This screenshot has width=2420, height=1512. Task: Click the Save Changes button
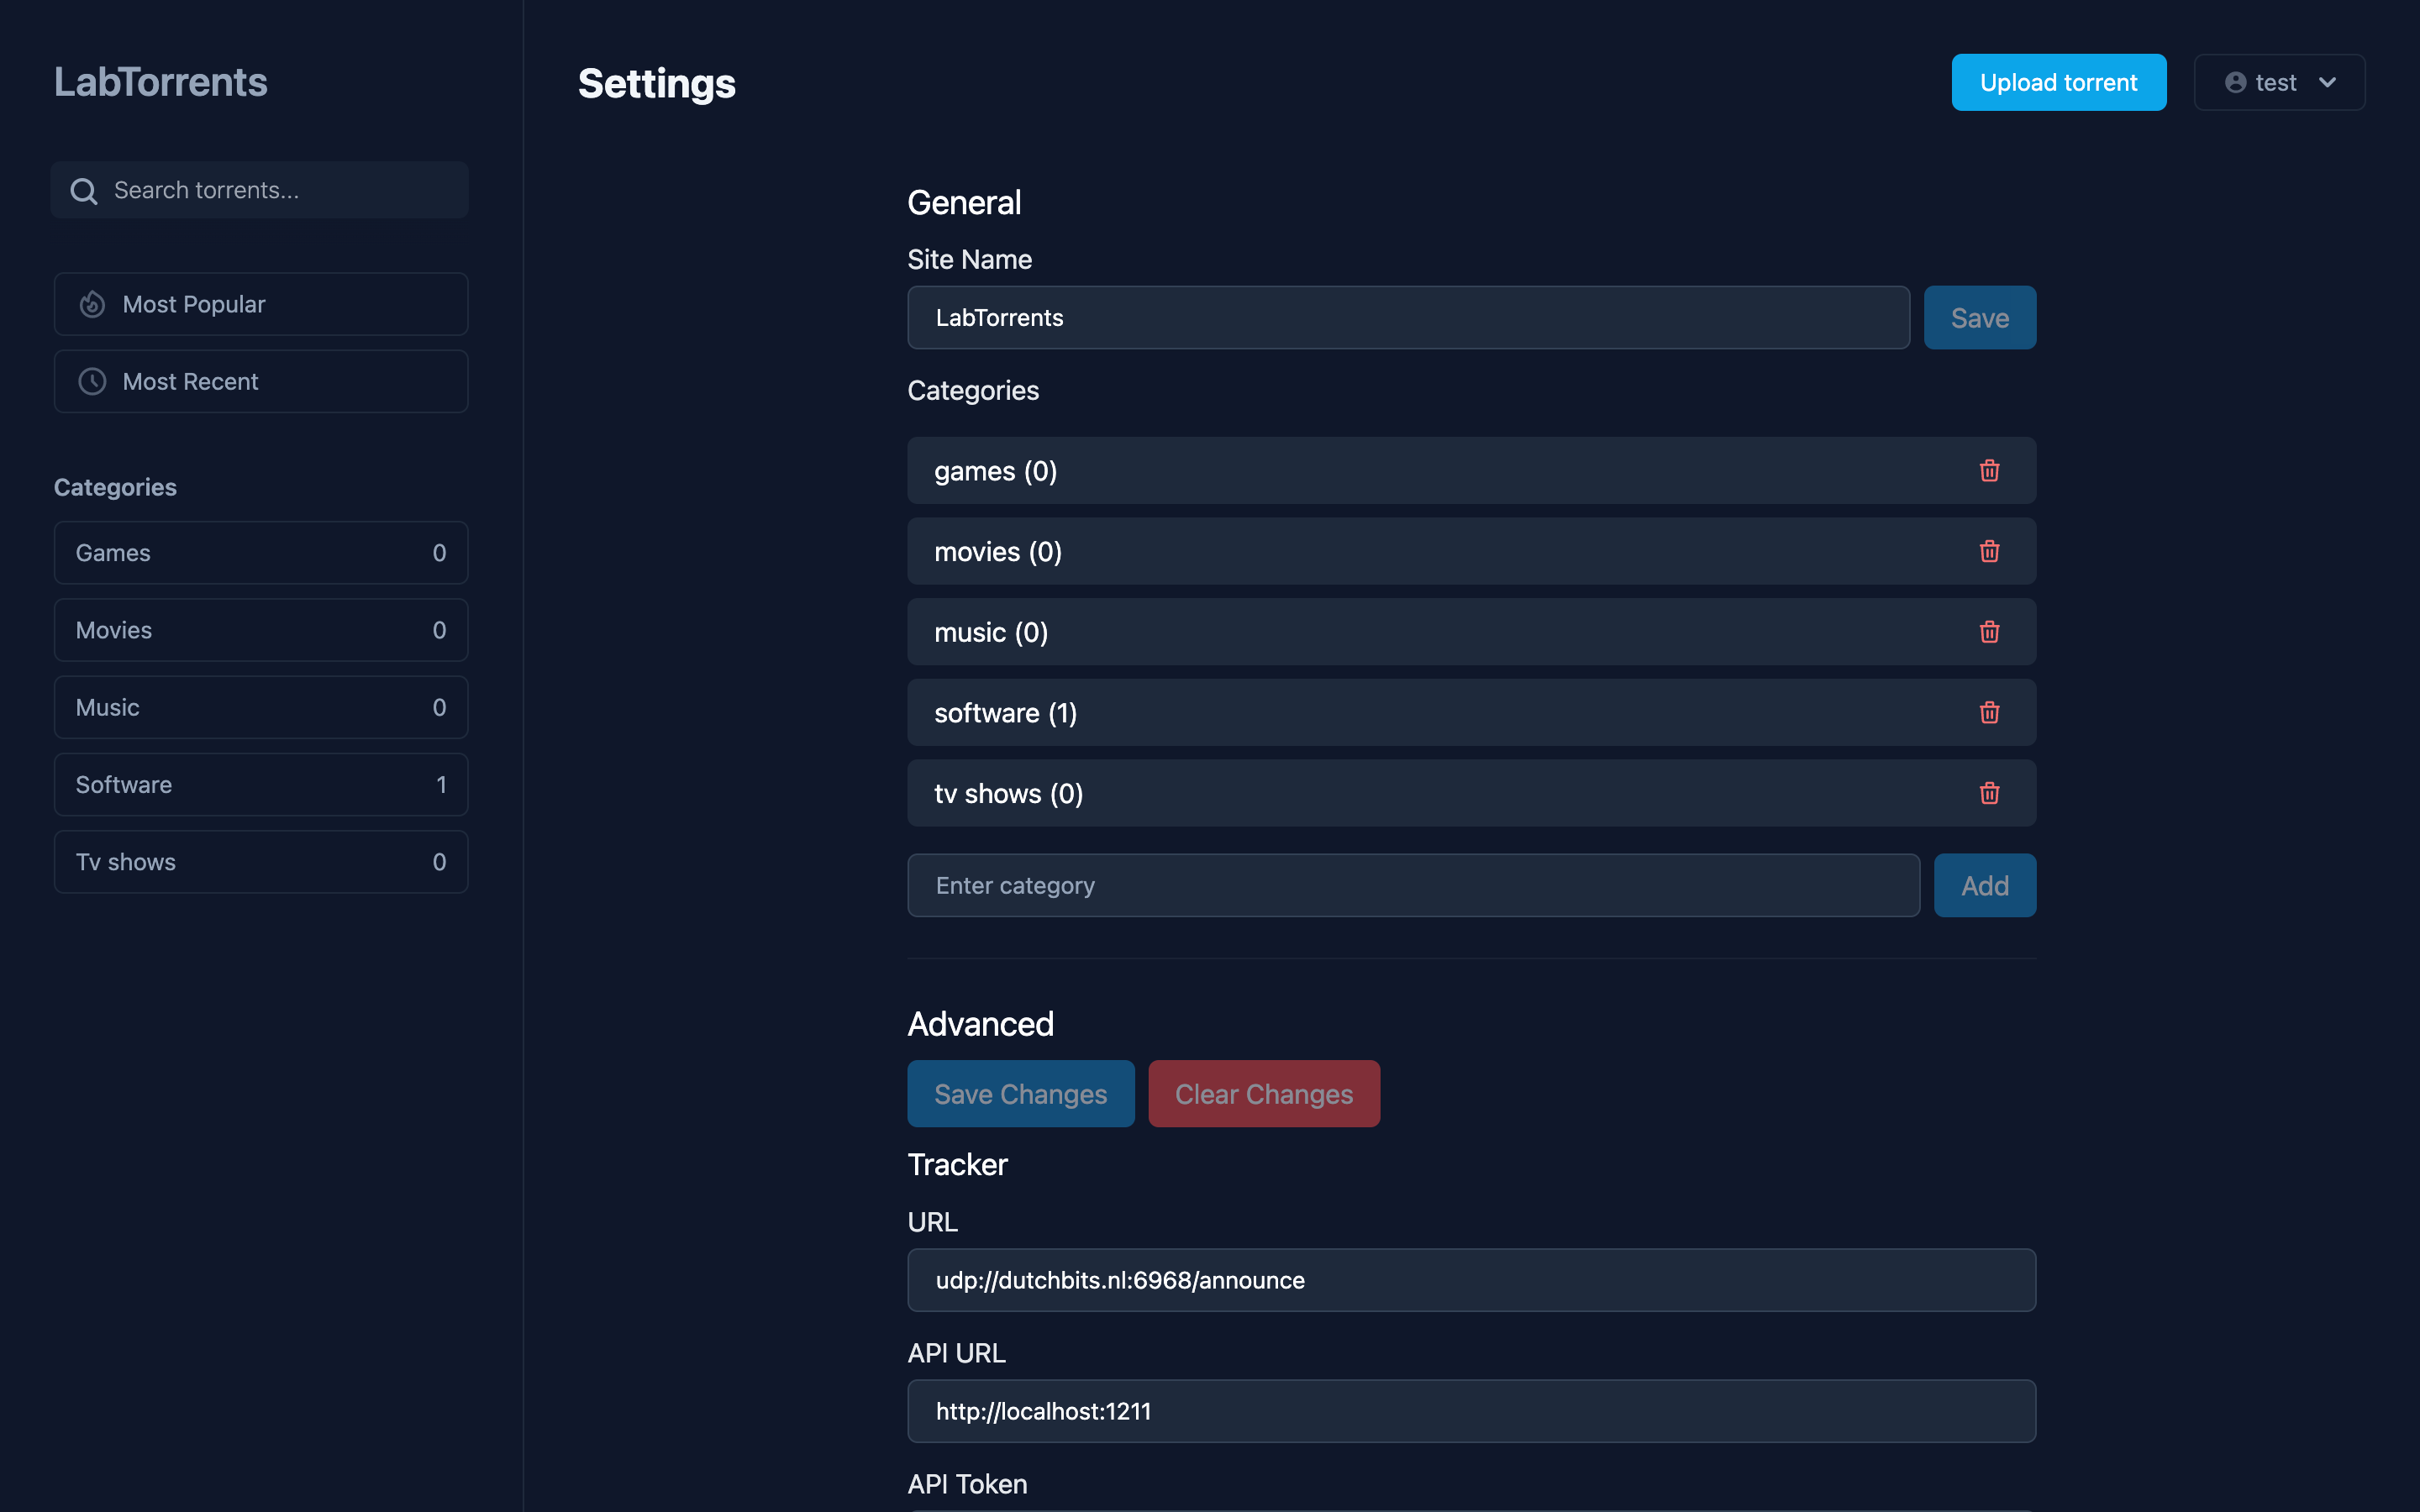point(1020,1094)
